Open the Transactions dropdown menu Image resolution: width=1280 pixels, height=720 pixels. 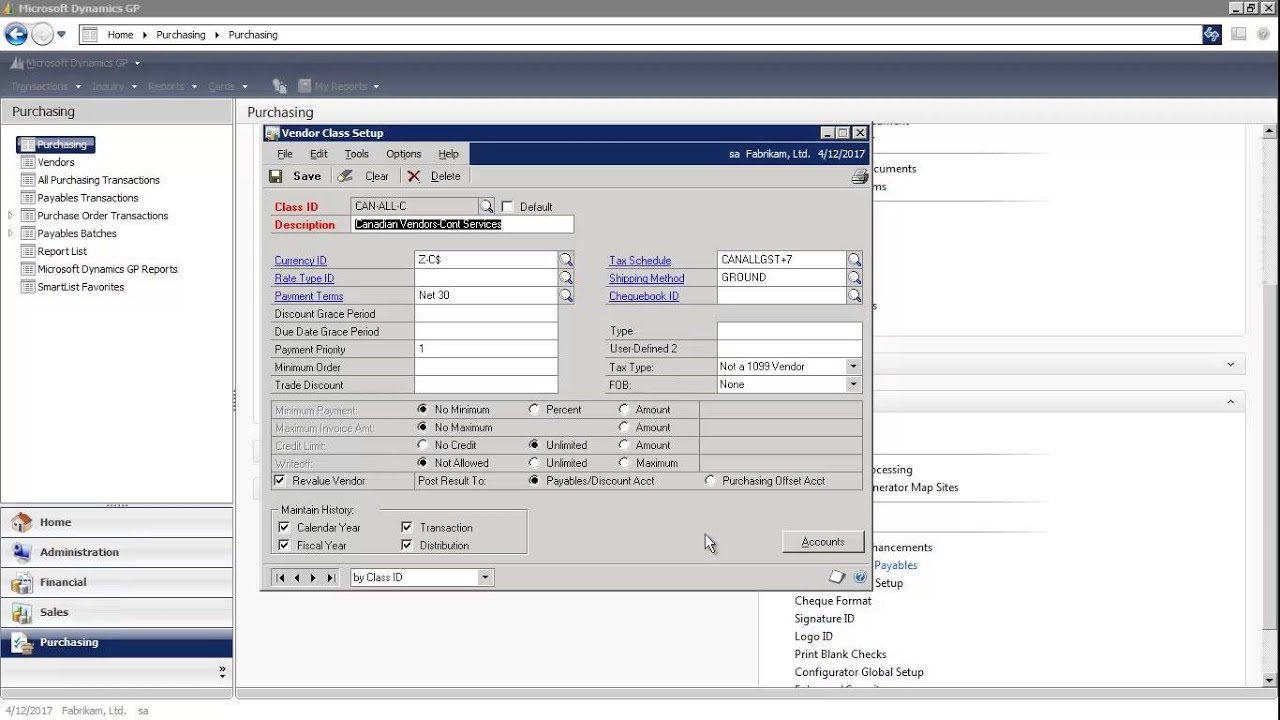[46, 86]
